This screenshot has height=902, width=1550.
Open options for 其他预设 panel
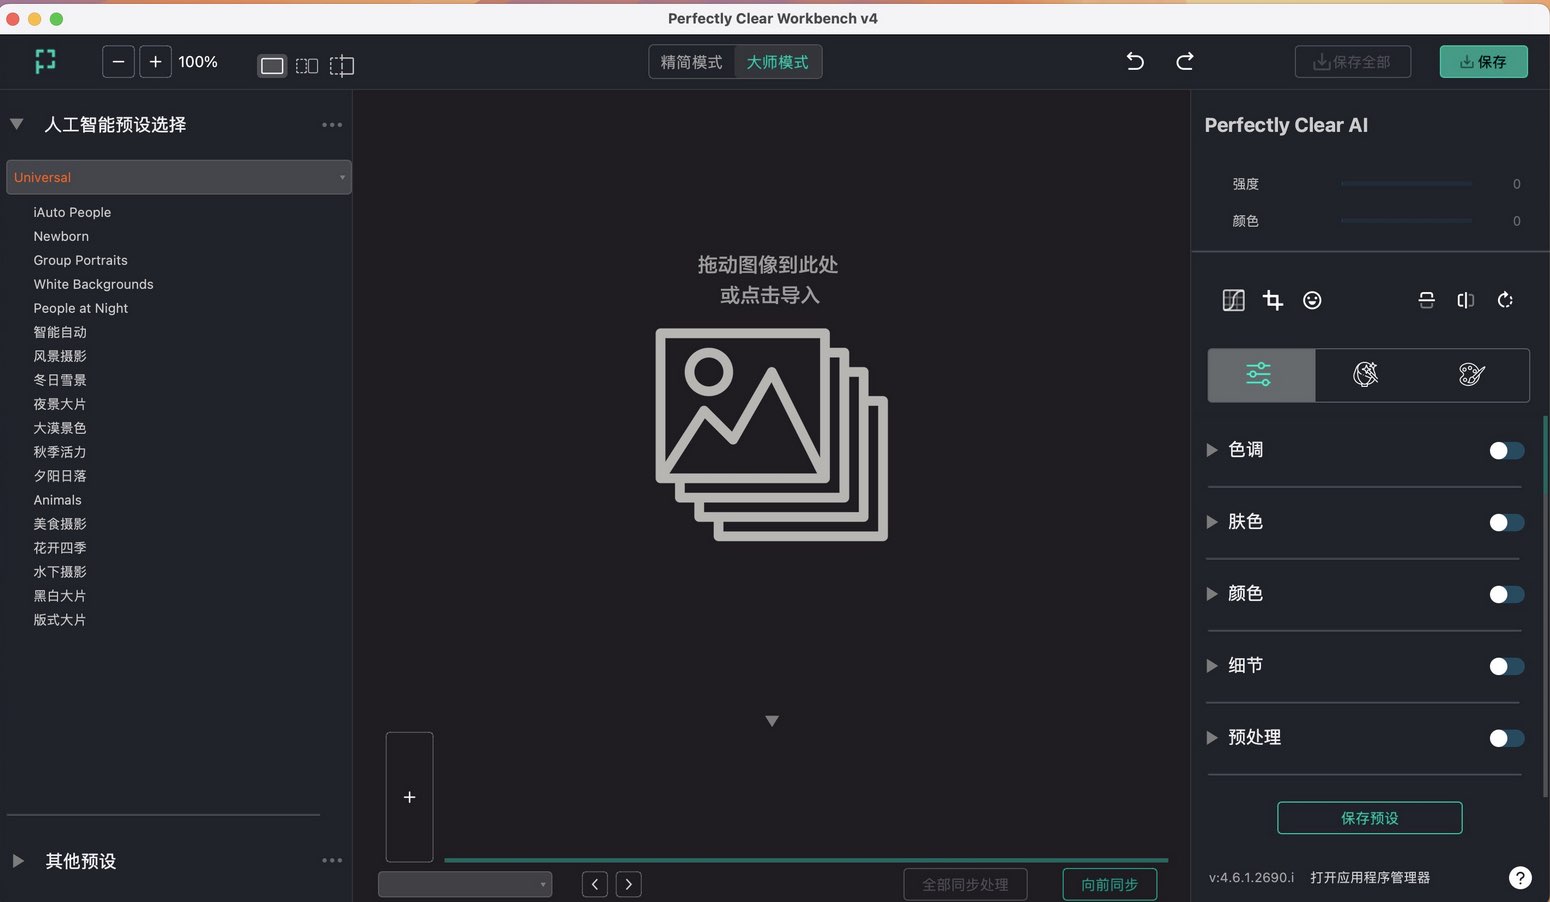tap(332, 860)
